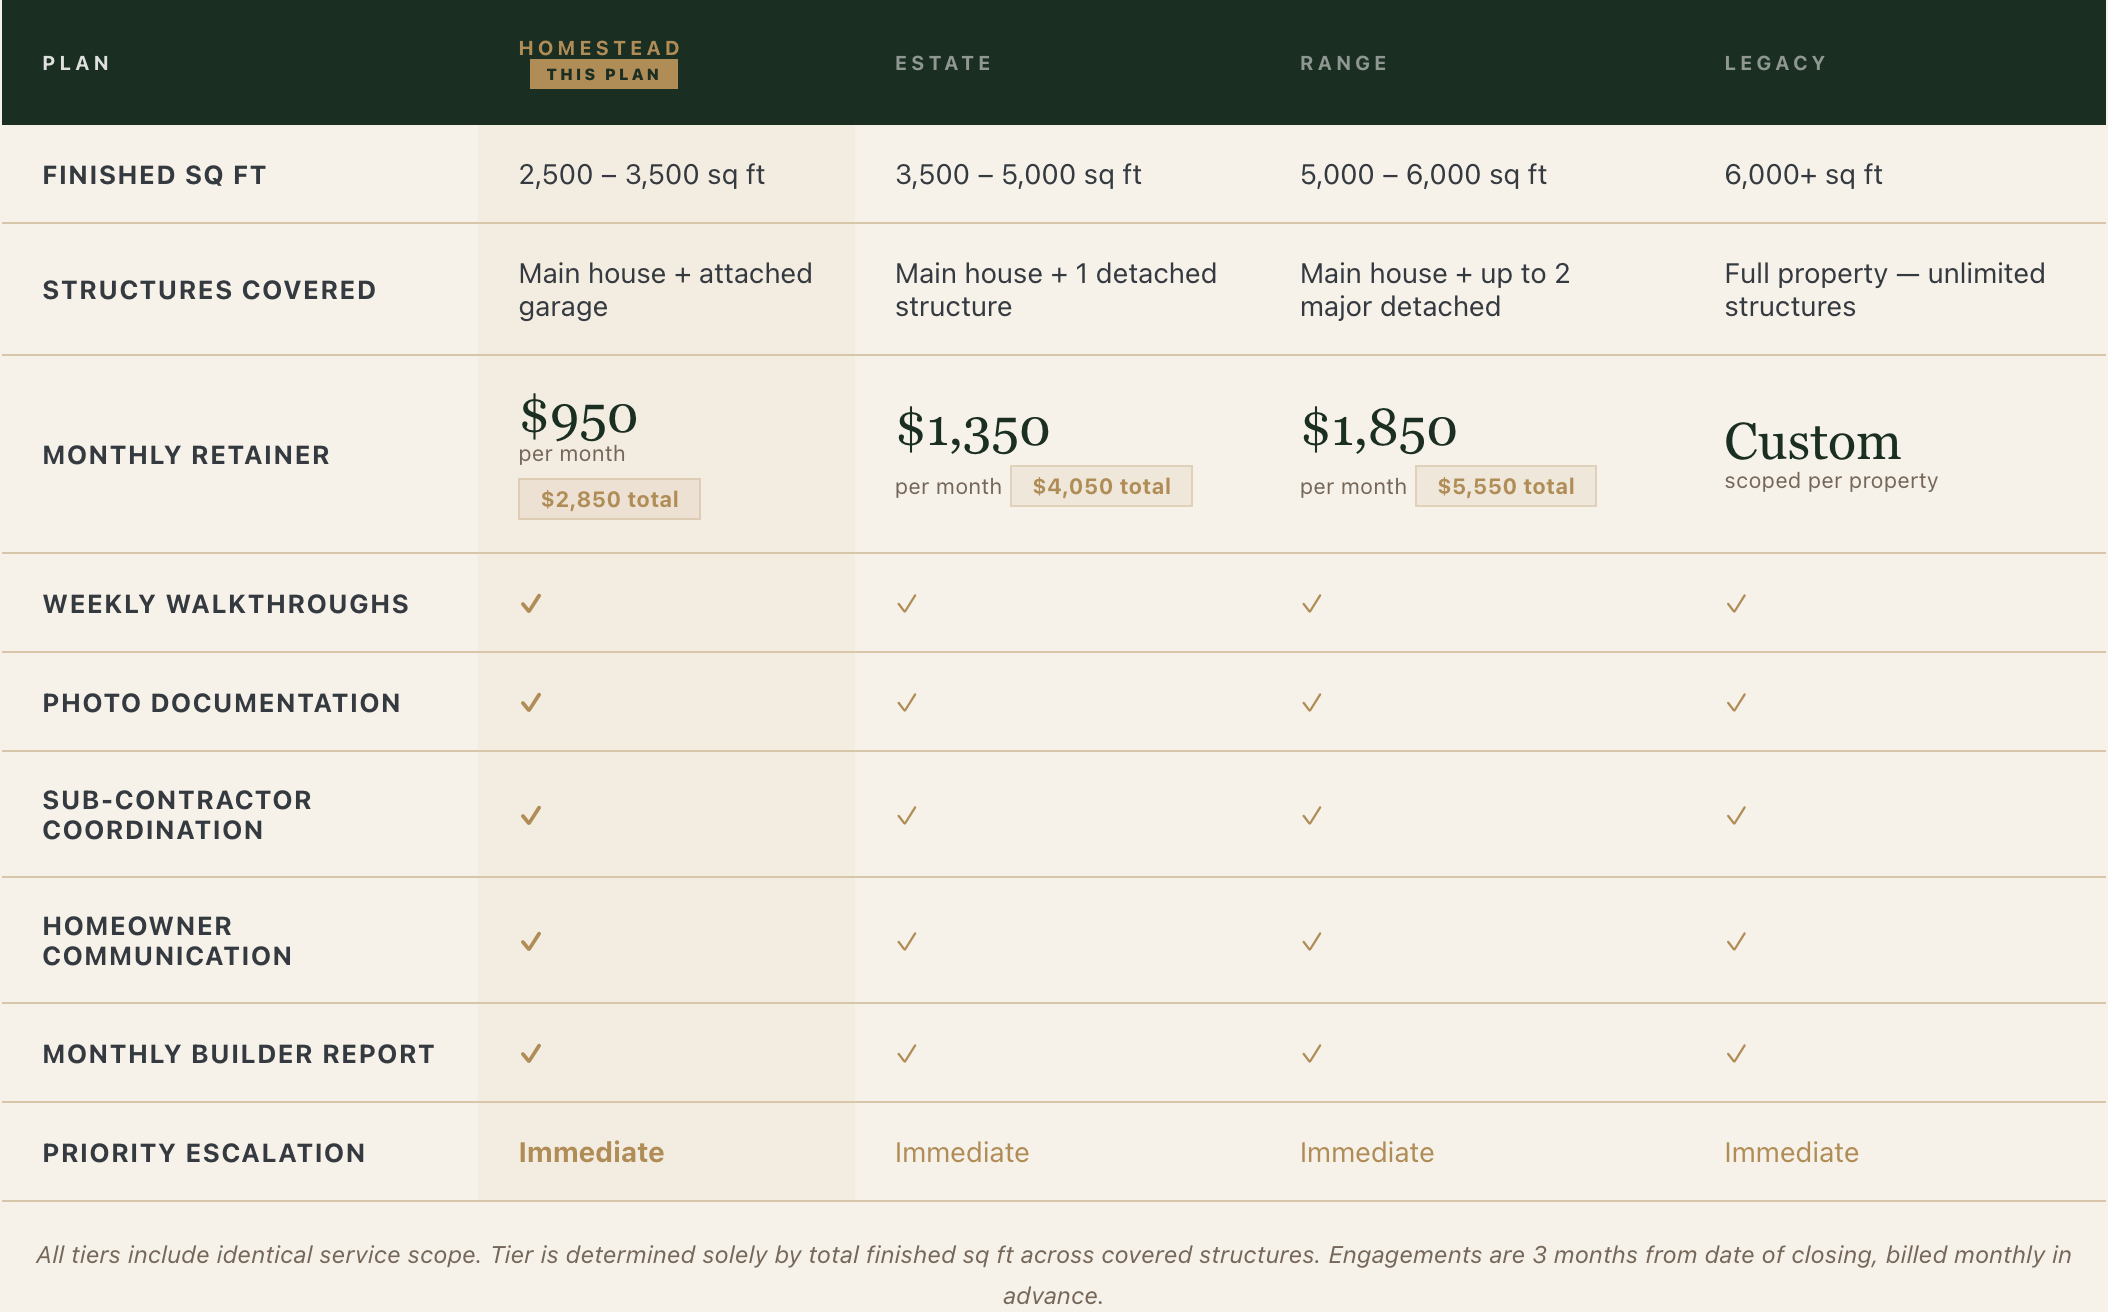Select the Legacy column header

click(1775, 63)
